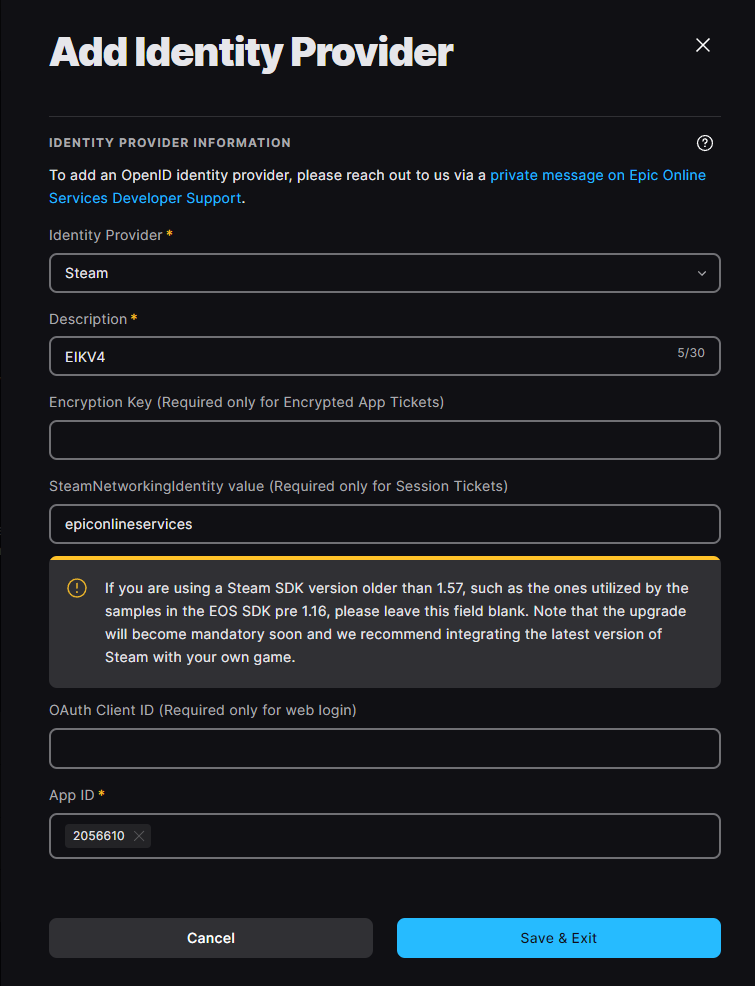755x986 pixels.
Task: Click the Identity Provider Information section header
Action: click(170, 143)
